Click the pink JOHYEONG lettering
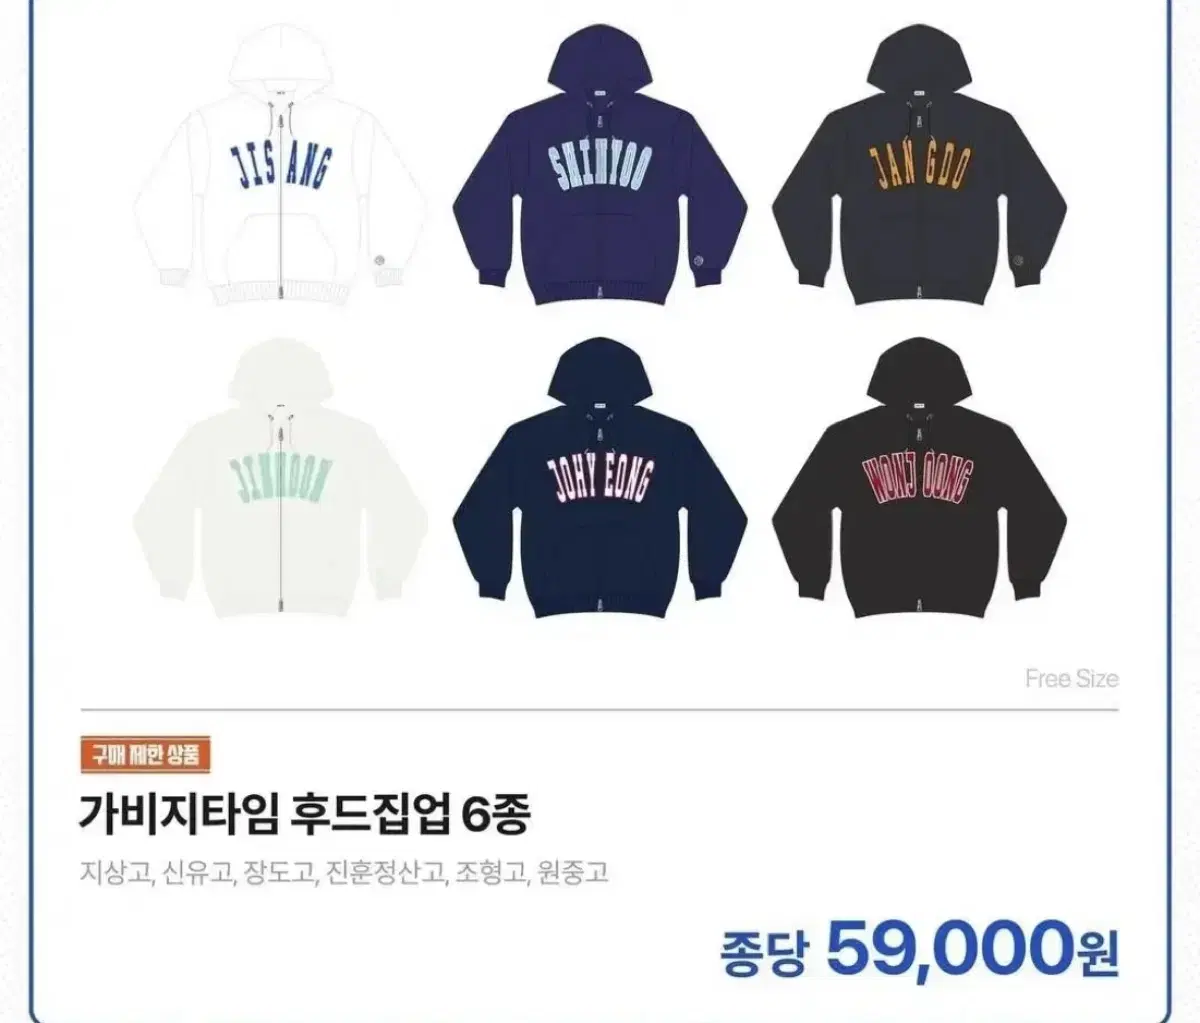 599,478
